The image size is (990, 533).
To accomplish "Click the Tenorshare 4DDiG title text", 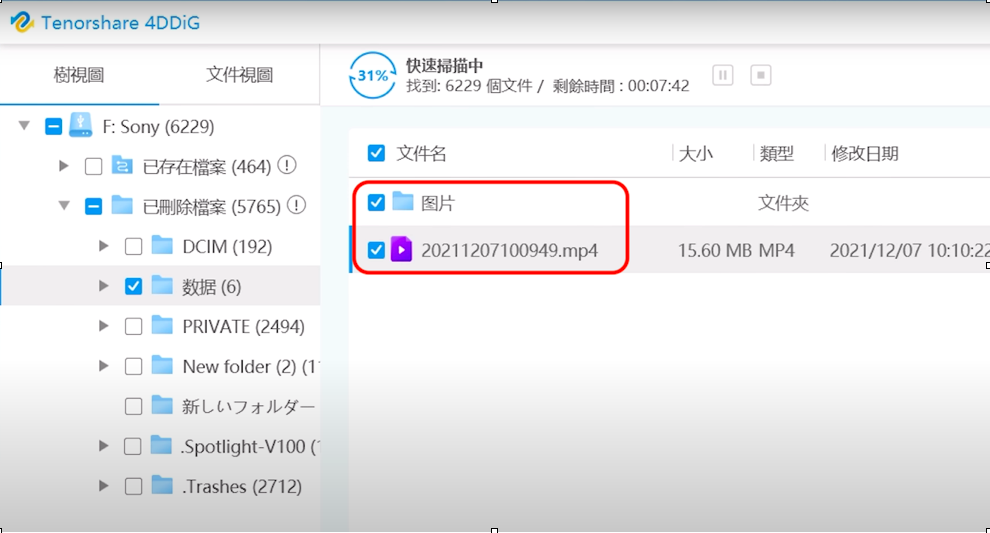I will 121,23.
